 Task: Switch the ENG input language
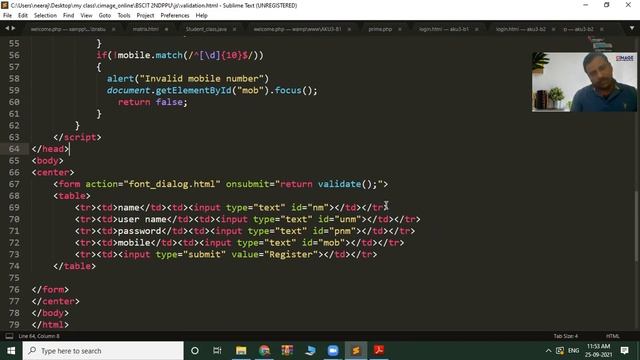click(x=573, y=351)
